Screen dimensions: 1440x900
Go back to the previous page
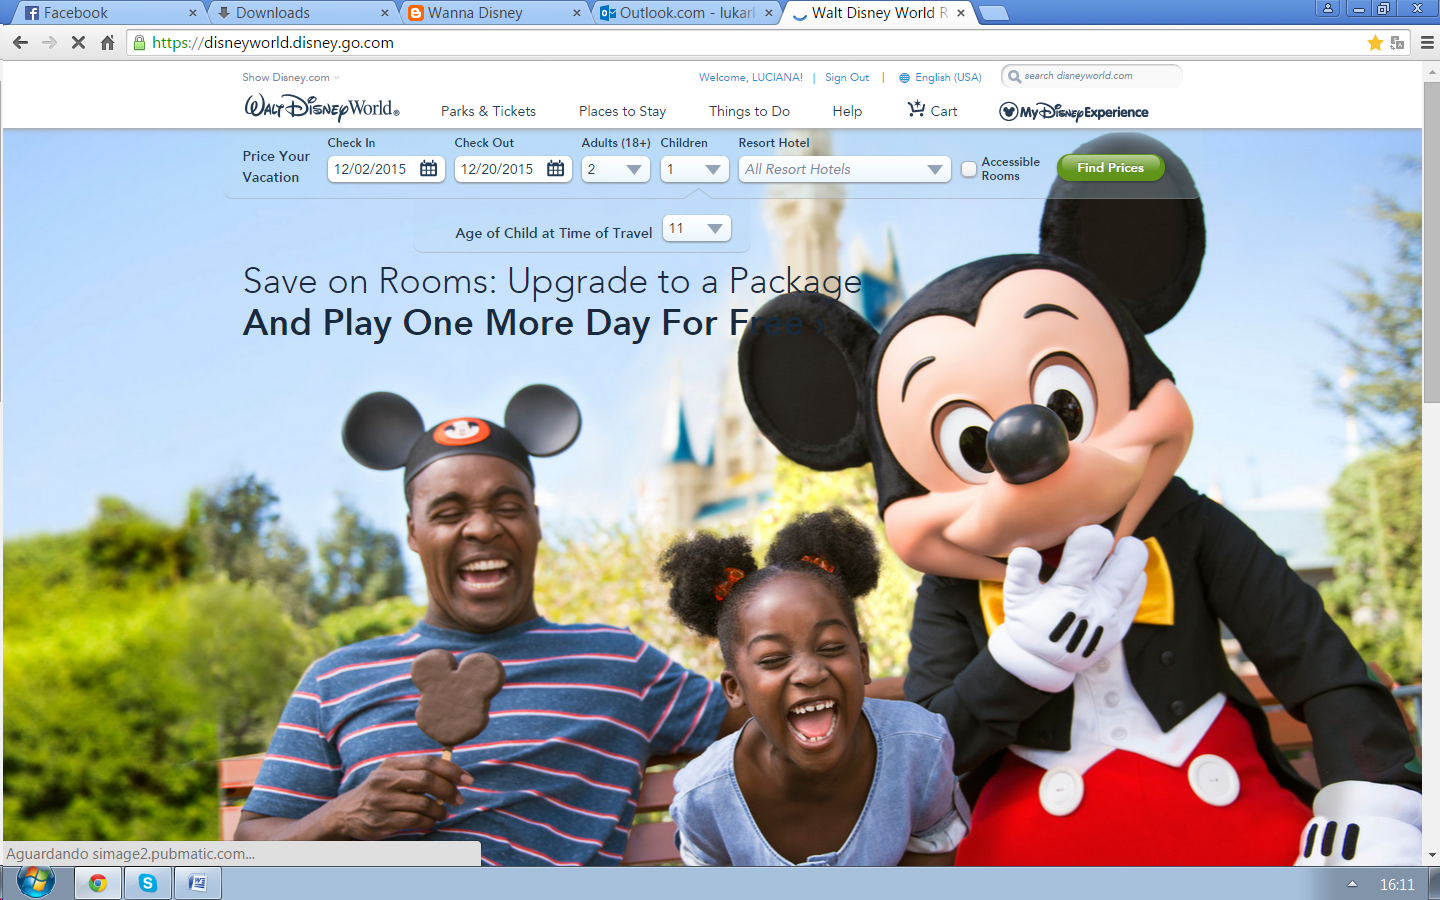click(x=20, y=43)
